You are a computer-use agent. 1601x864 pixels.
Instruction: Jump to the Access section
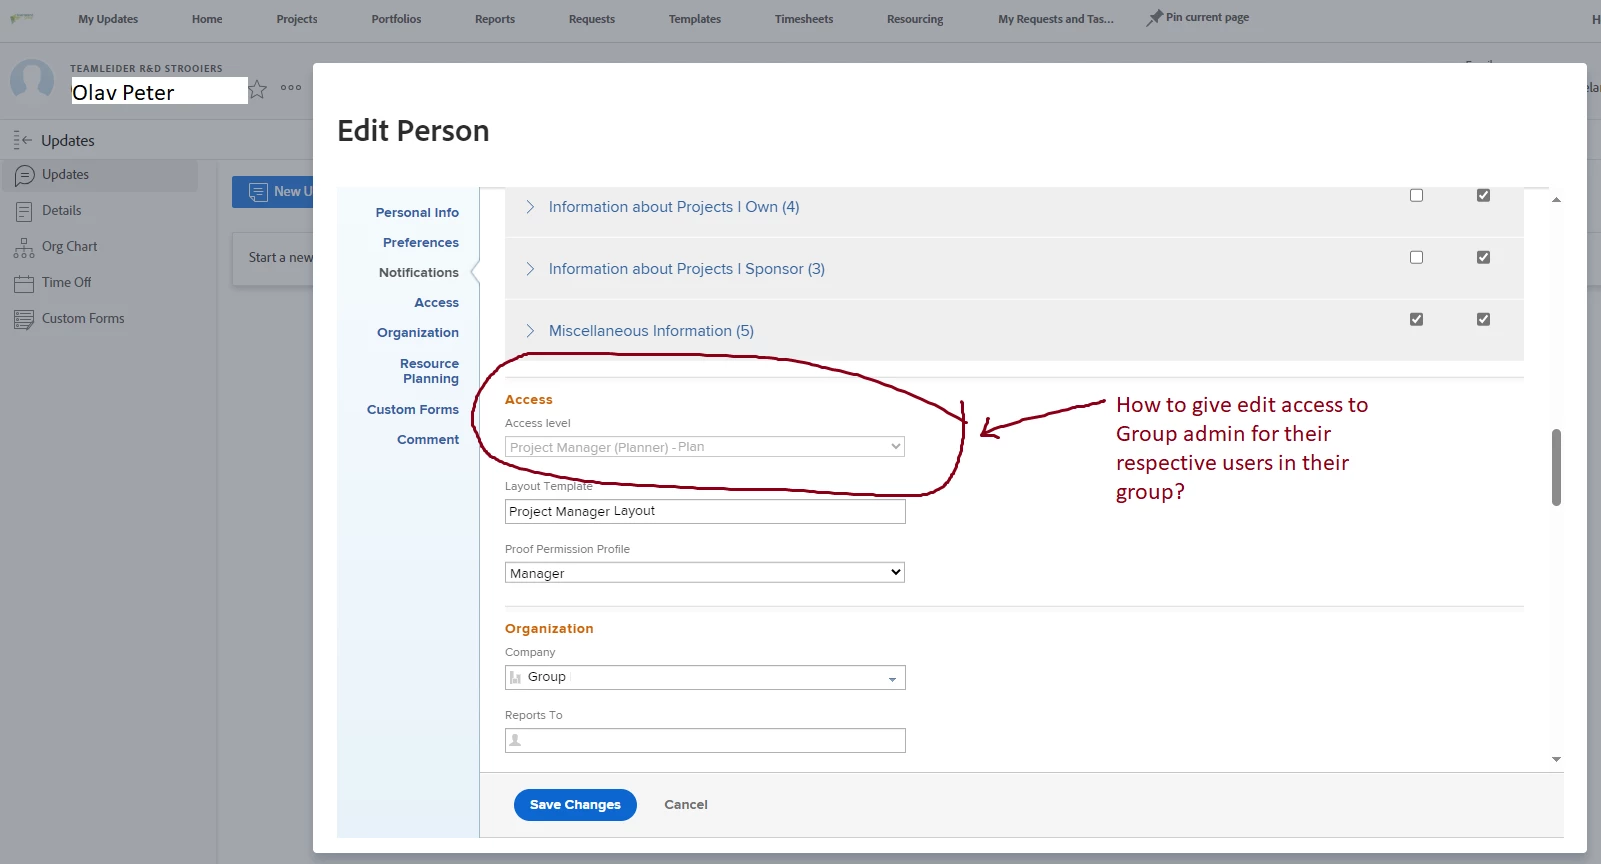[437, 303]
